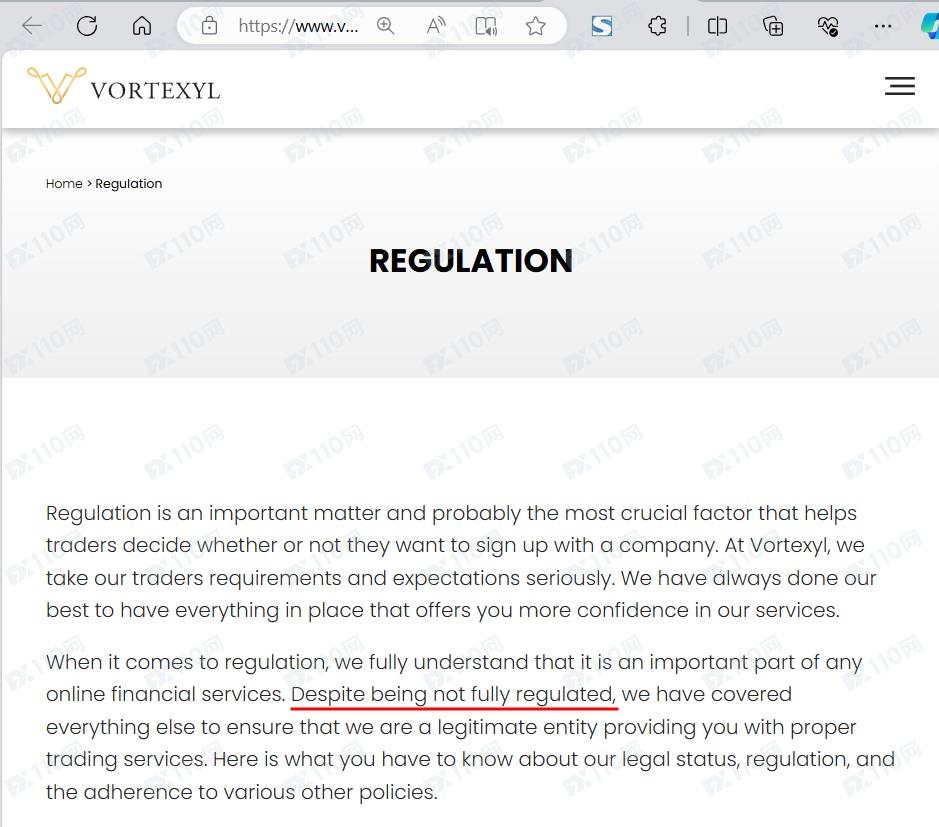
Task: Refresh the current page
Action: 87,26
